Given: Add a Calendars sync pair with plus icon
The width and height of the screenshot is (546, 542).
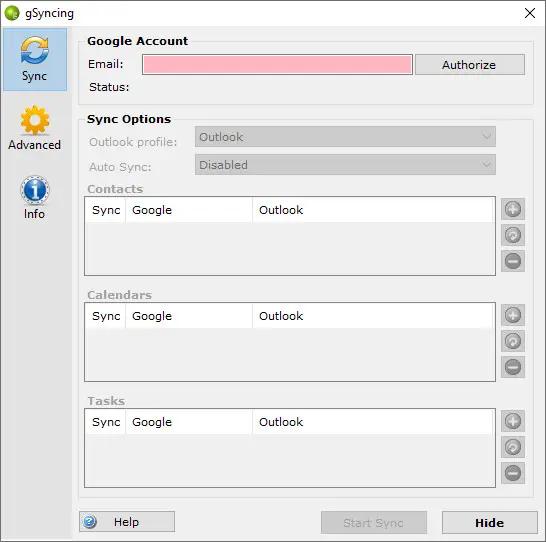Looking at the screenshot, I should (x=513, y=315).
